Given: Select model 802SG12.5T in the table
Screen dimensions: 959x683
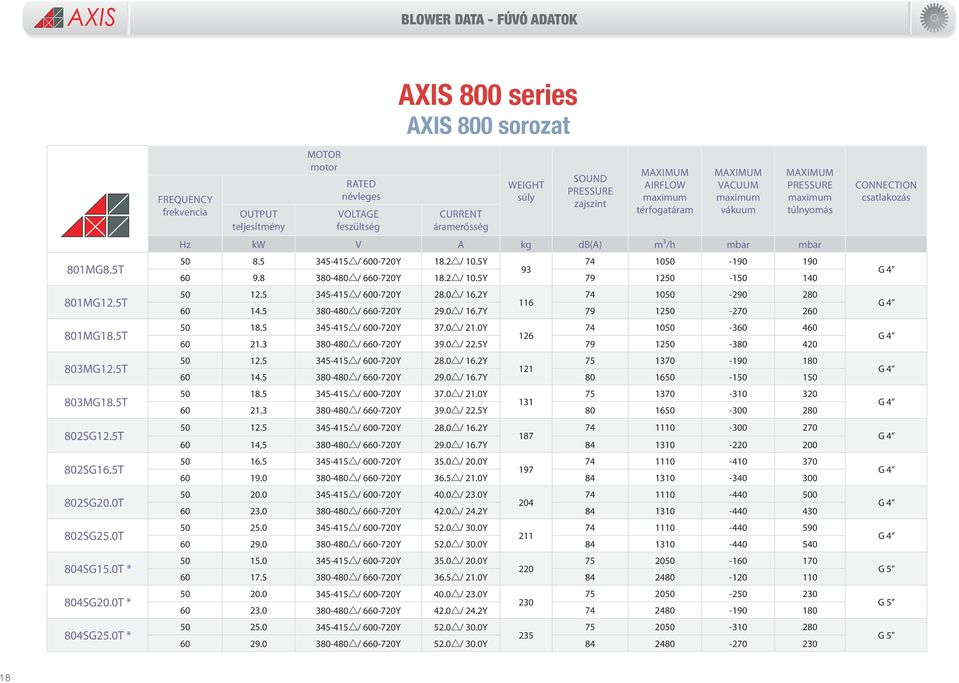Looking at the screenshot, I should (94, 436).
